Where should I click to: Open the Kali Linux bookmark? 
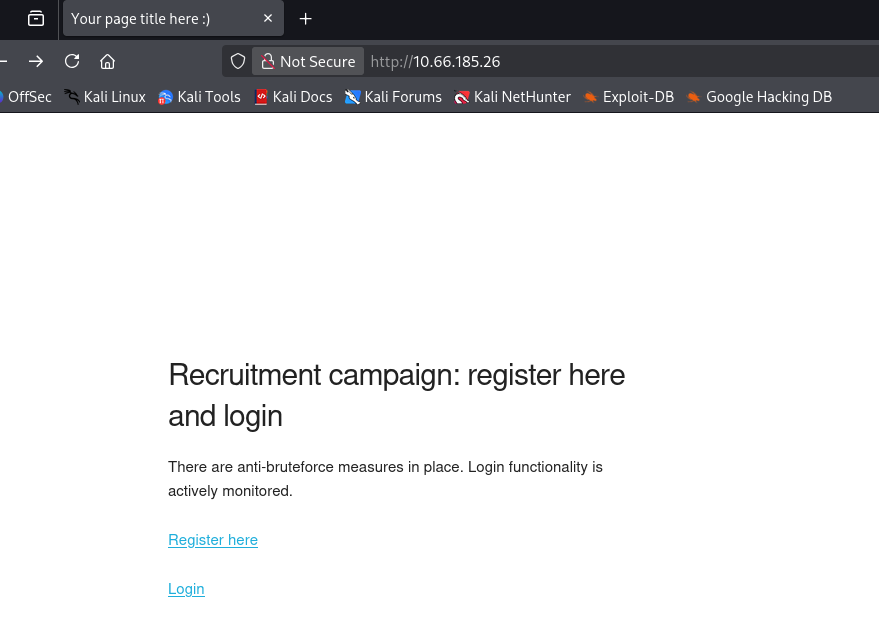(x=105, y=97)
